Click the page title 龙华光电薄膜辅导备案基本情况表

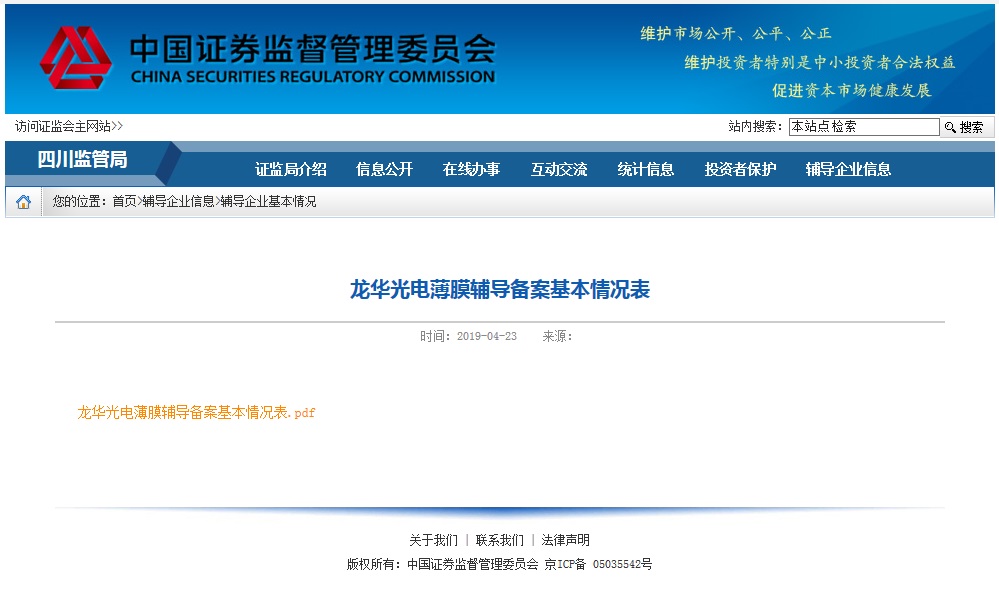(500, 289)
